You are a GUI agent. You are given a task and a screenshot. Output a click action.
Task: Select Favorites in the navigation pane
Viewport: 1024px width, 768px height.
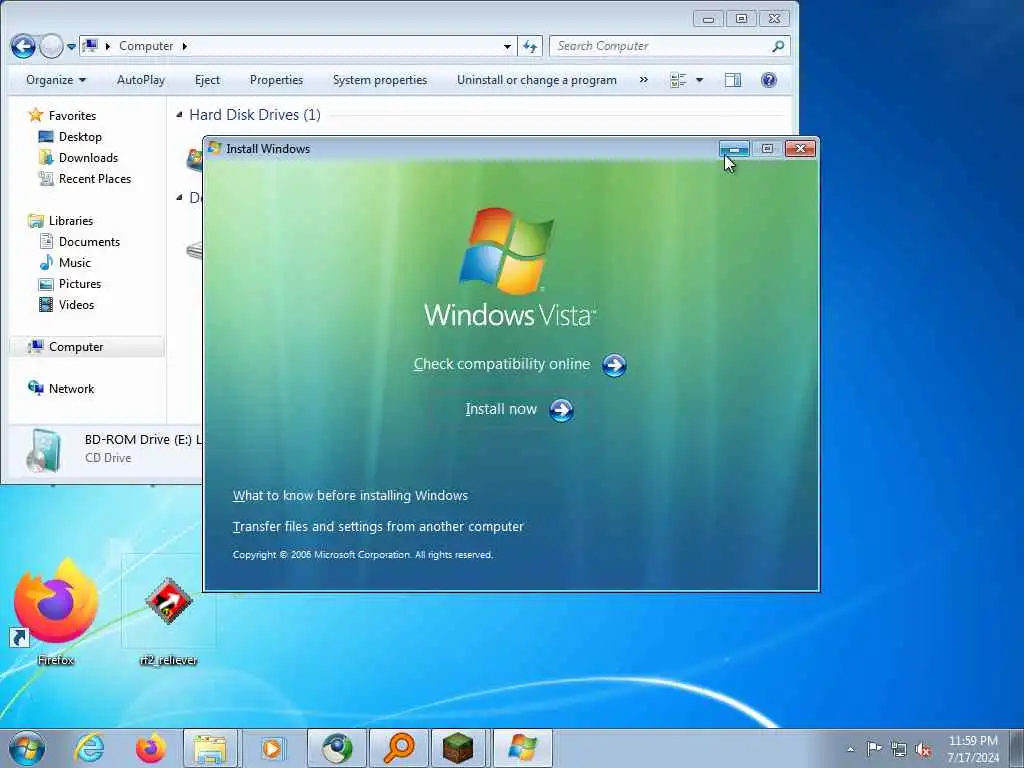(72, 116)
